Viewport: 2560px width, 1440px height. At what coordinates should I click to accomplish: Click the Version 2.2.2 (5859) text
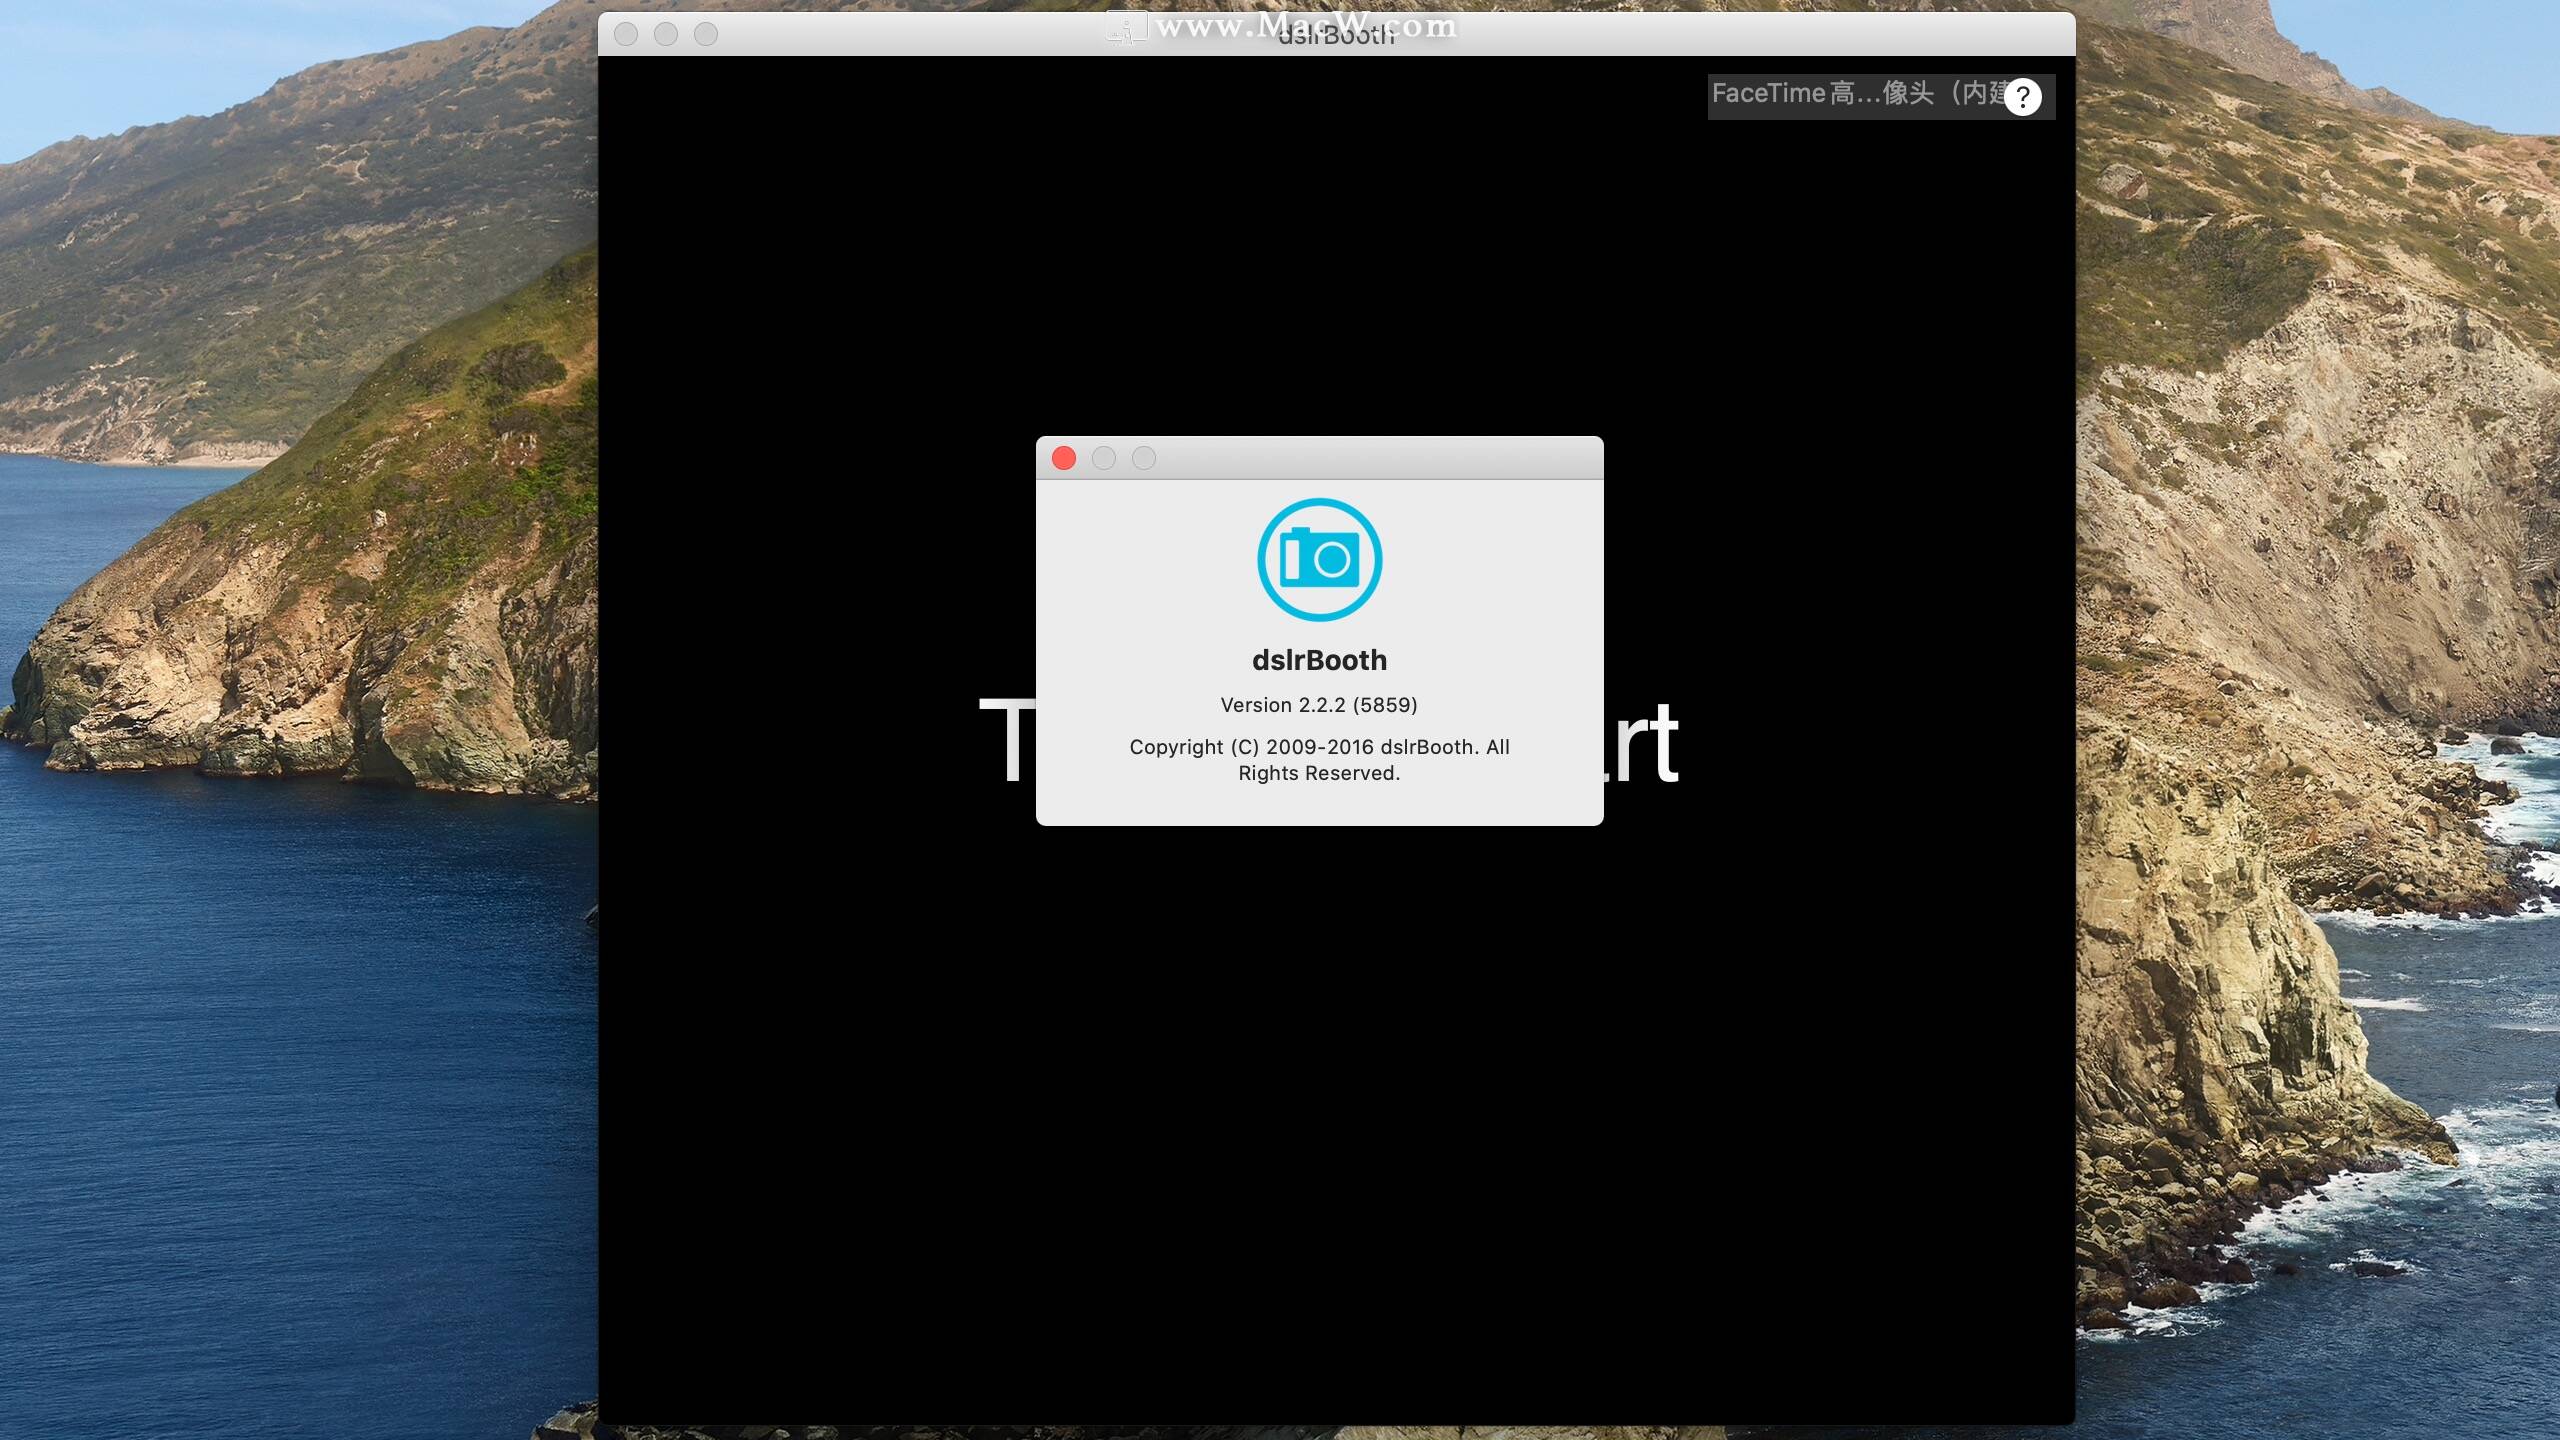coord(1319,705)
